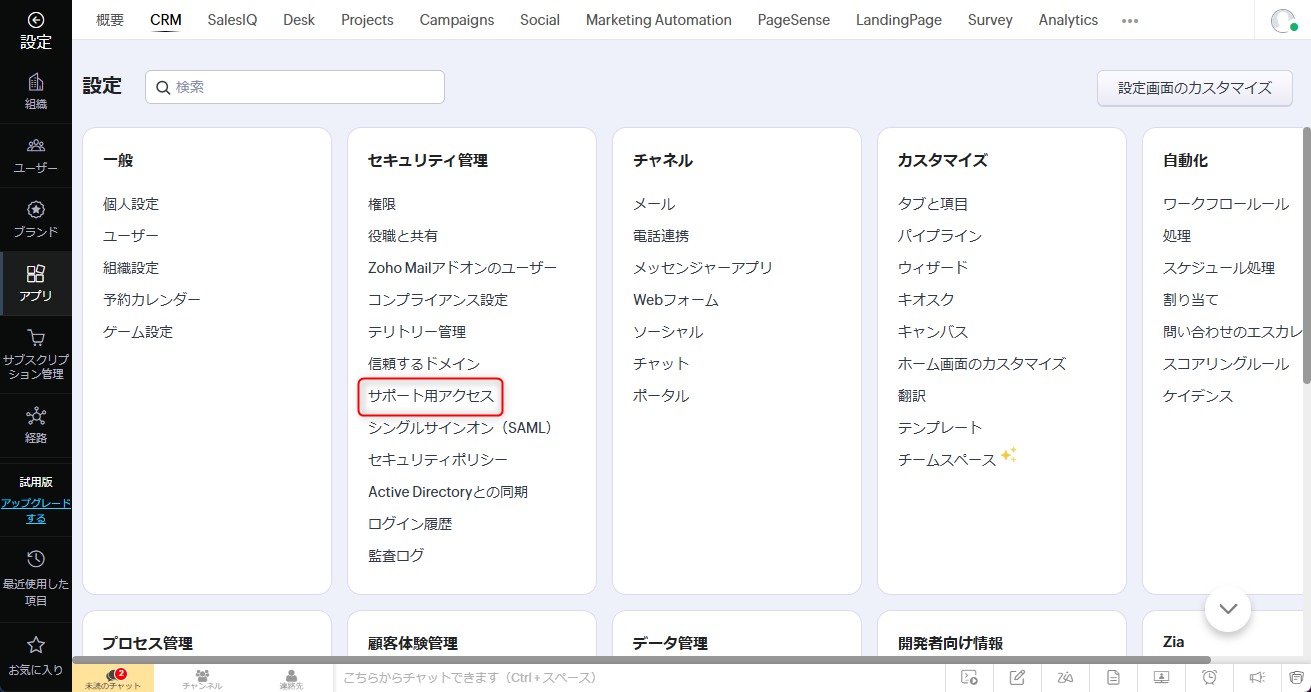
Task: Click the アップグレードする link
Action: coord(36,511)
